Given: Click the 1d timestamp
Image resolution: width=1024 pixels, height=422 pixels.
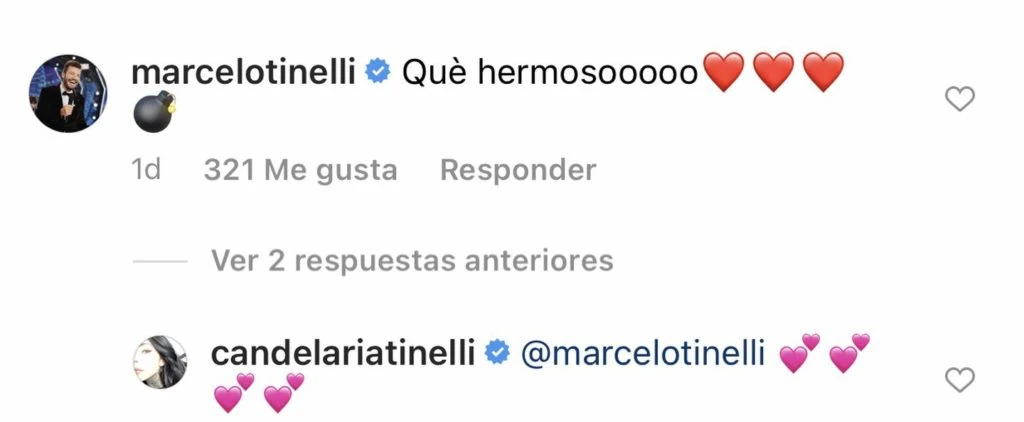Looking at the screenshot, I should point(146,170).
